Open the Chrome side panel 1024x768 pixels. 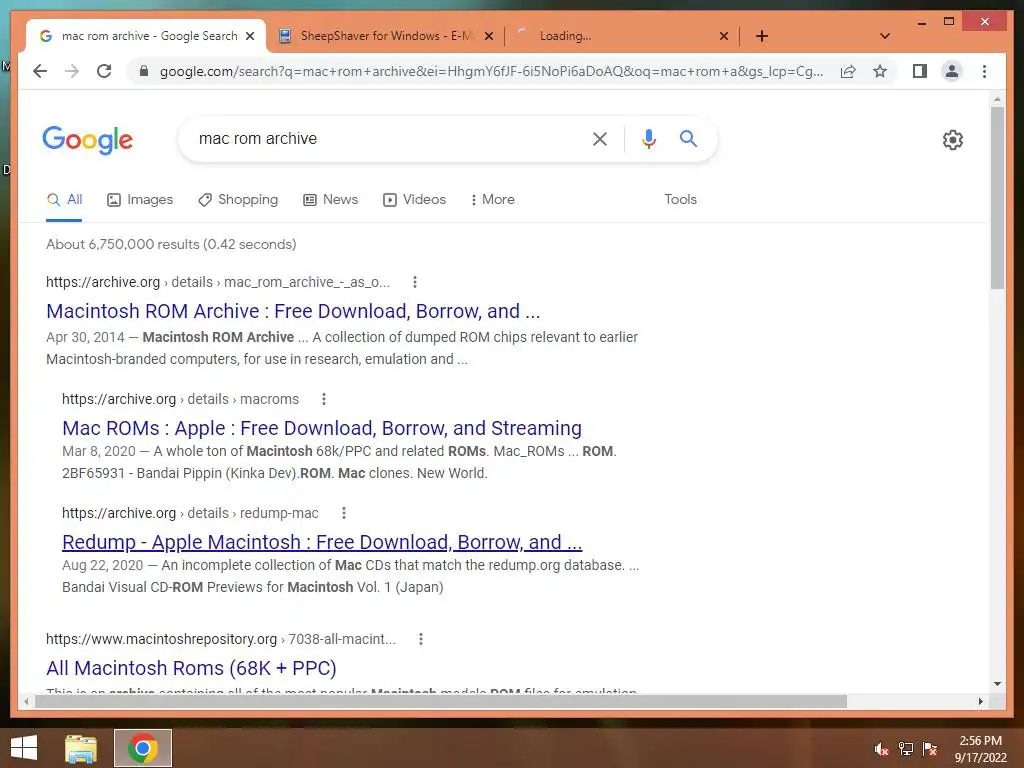pos(920,71)
